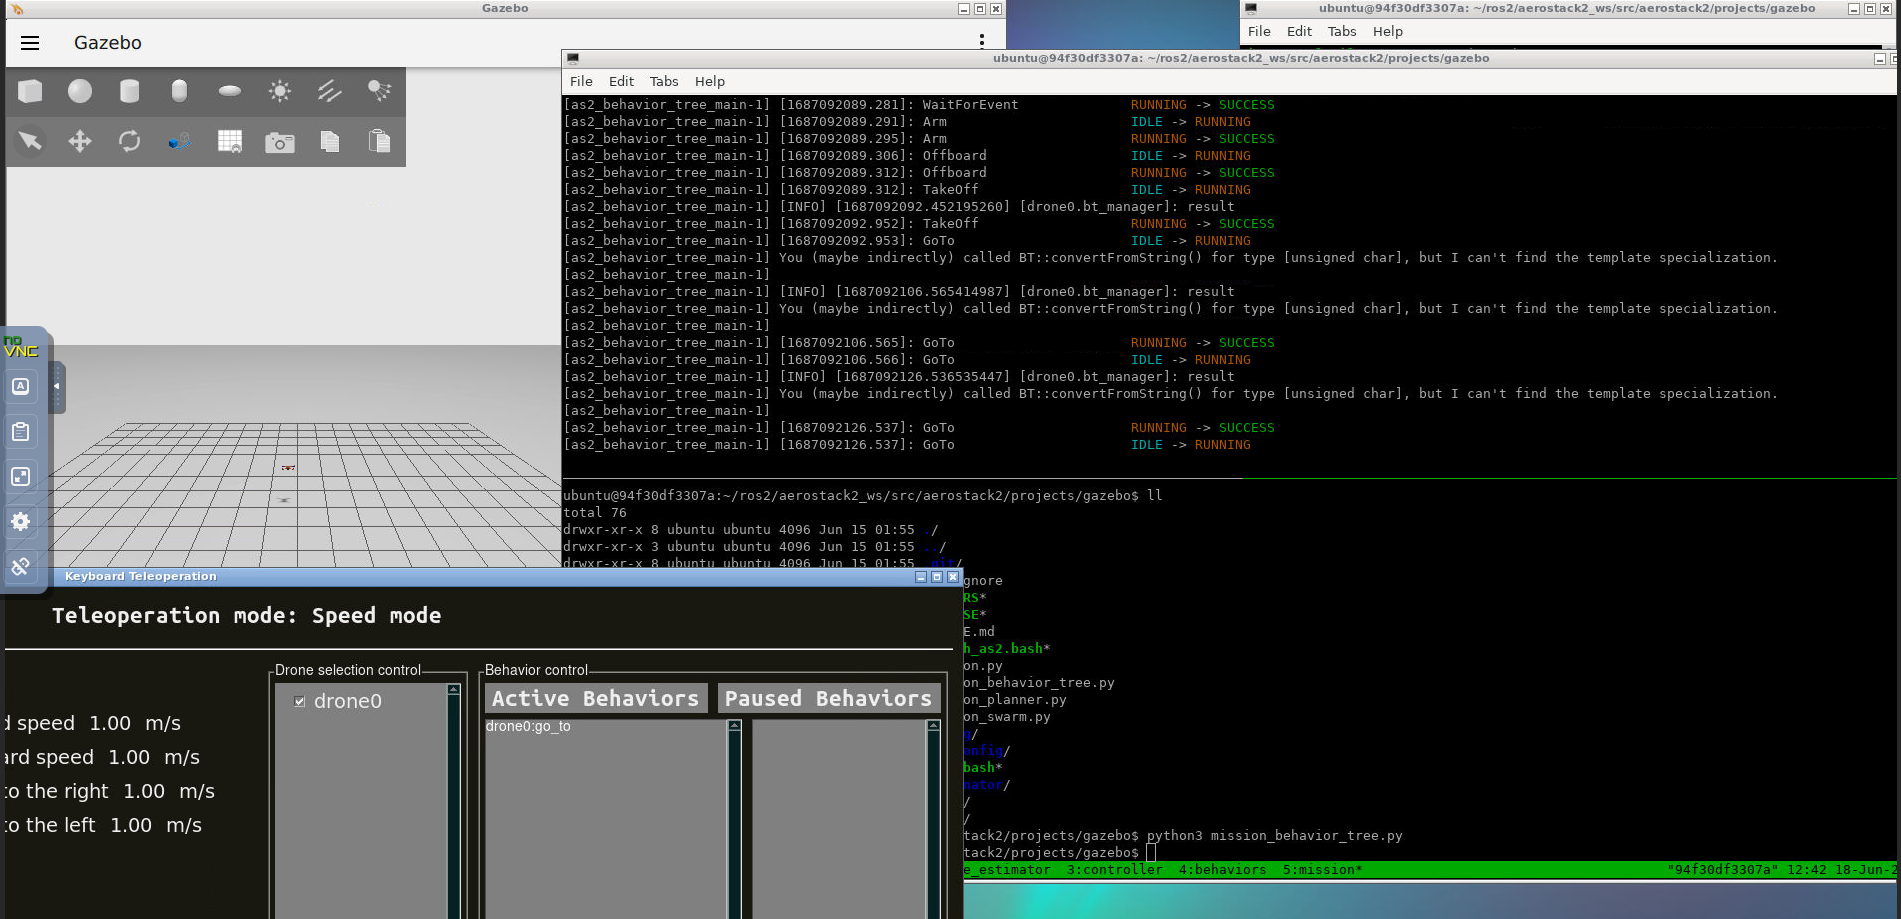Select Gazebo's translate tool
Screen dimensions: 1901x919
point(80,141)
